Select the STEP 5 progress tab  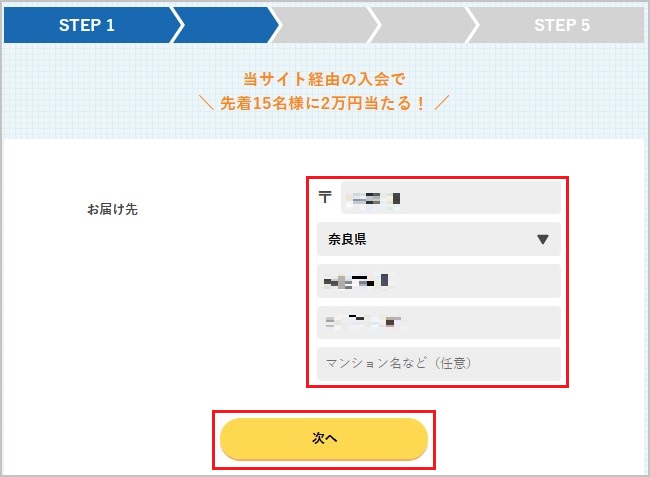[562, 25]
